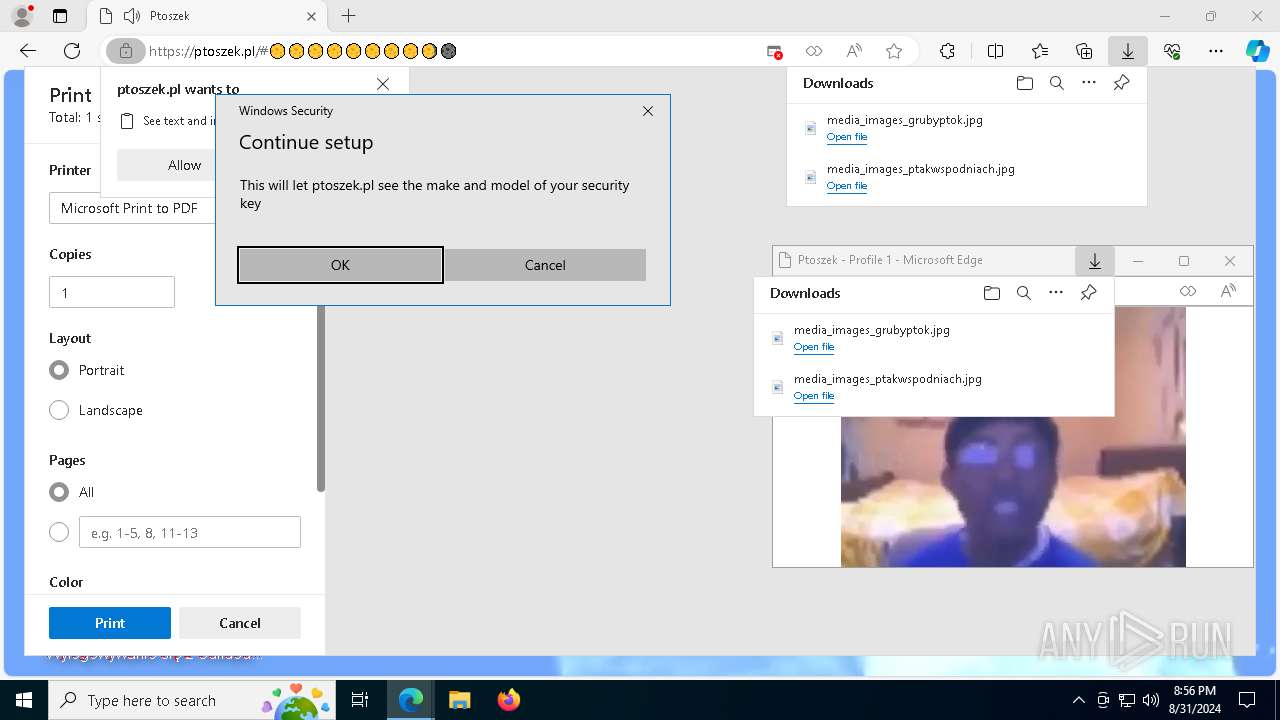1280x720 pixels.
Task: Toggle split screen icon in toolbar
Action: (x=995, y=51)
